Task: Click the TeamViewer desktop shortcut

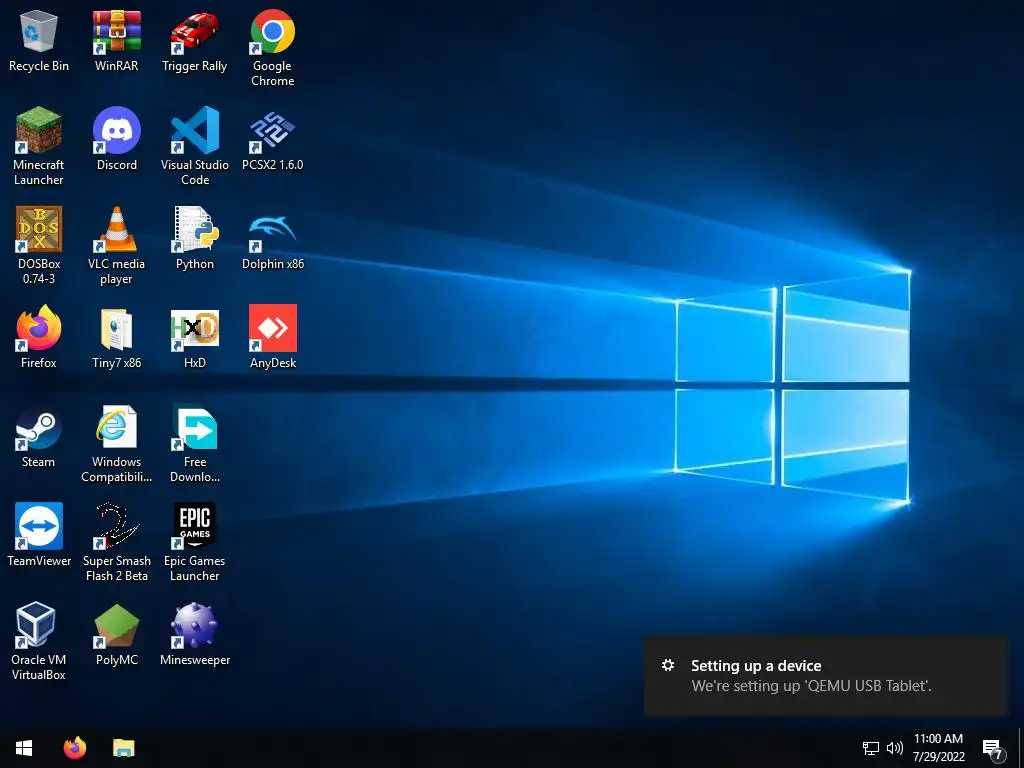Action: 39,535
